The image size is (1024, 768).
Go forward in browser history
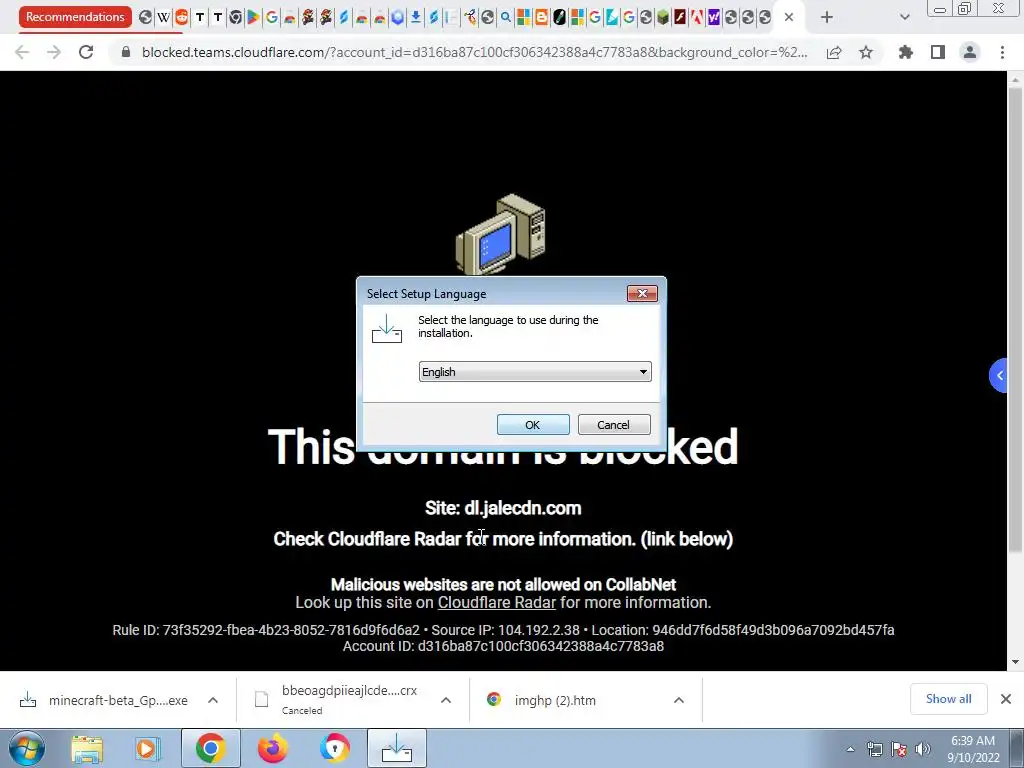[54, 52]
